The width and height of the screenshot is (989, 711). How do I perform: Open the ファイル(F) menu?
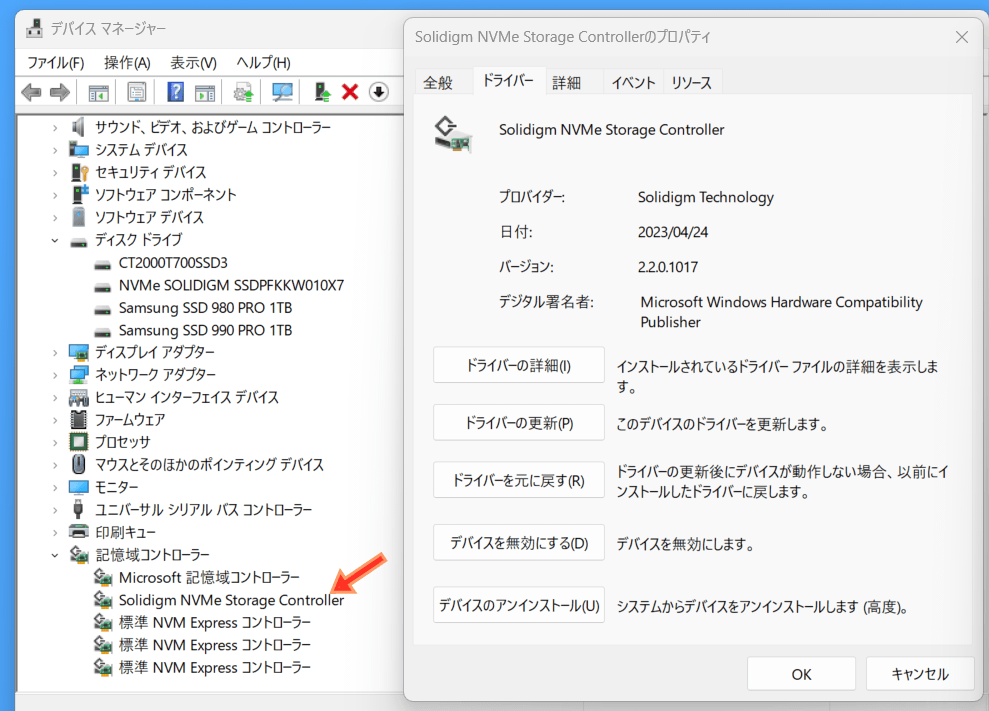tap(56, 62)
